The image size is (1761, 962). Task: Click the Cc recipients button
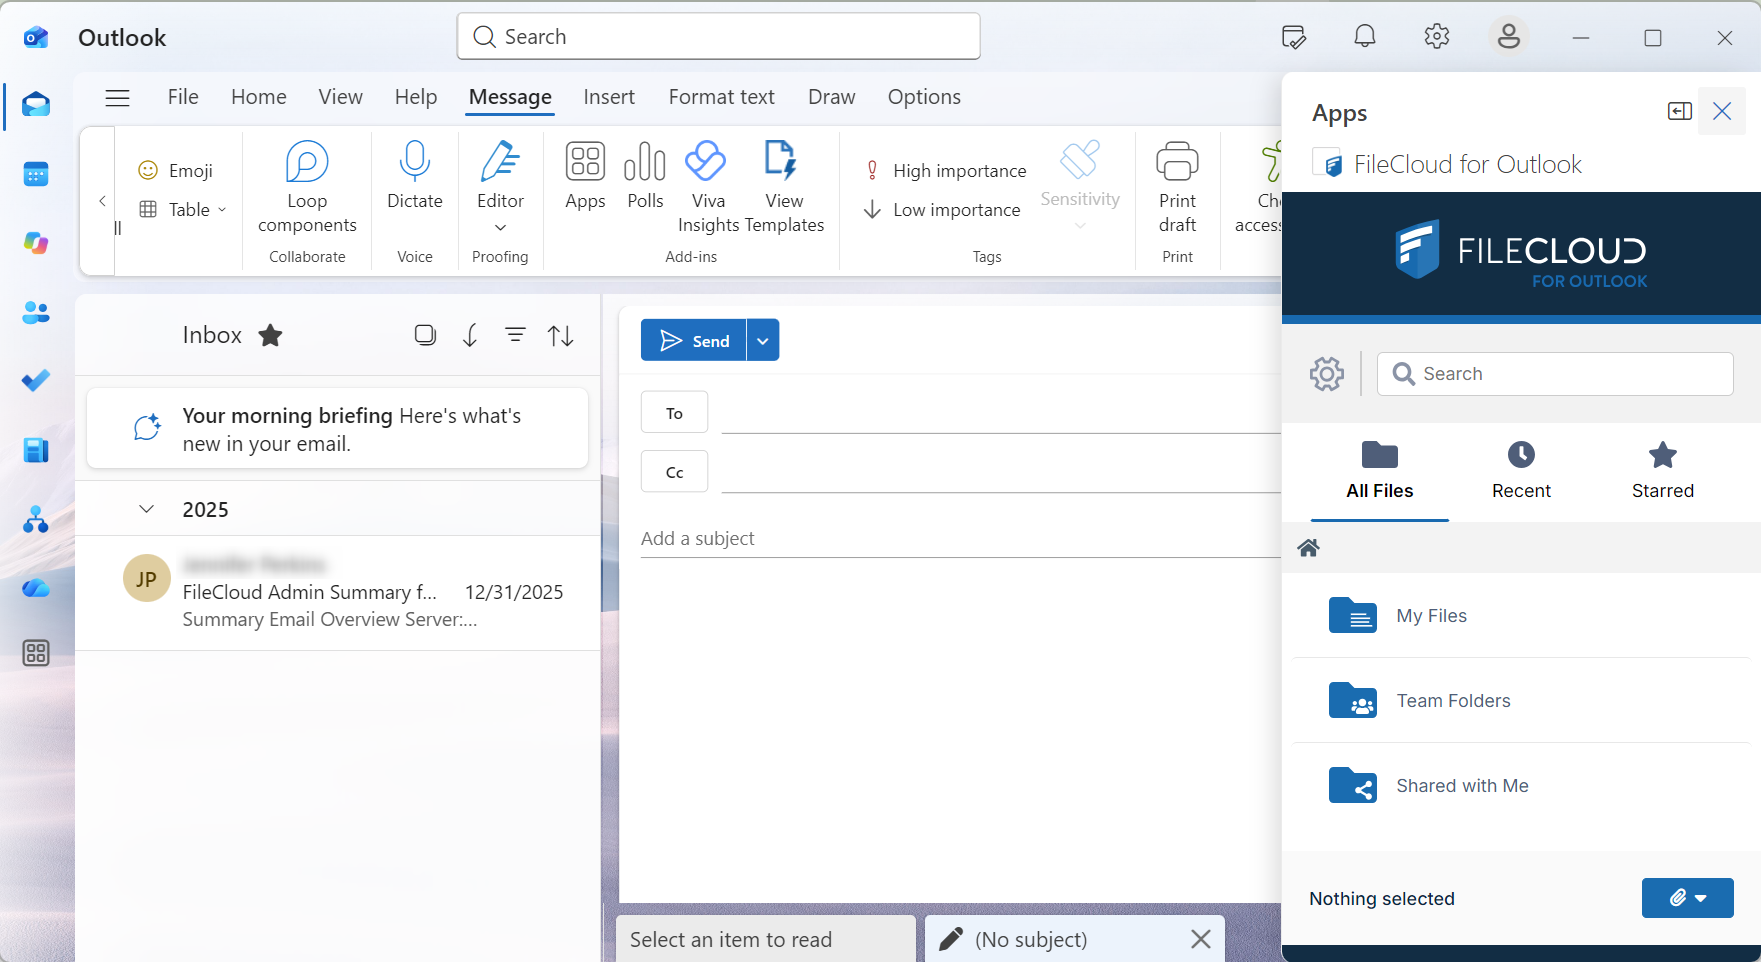click(x=675, y=471)
